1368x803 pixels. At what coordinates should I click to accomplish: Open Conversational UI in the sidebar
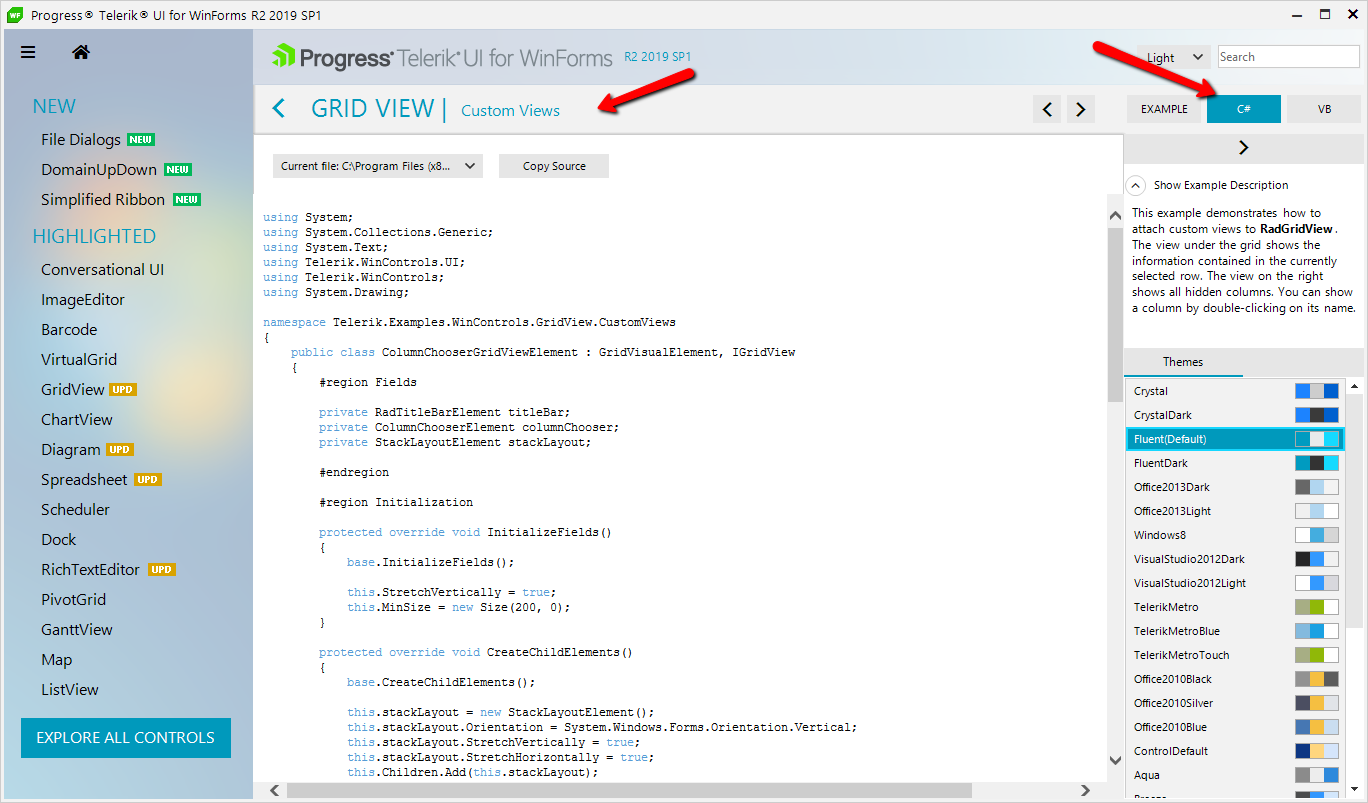[x=103, y=270]
